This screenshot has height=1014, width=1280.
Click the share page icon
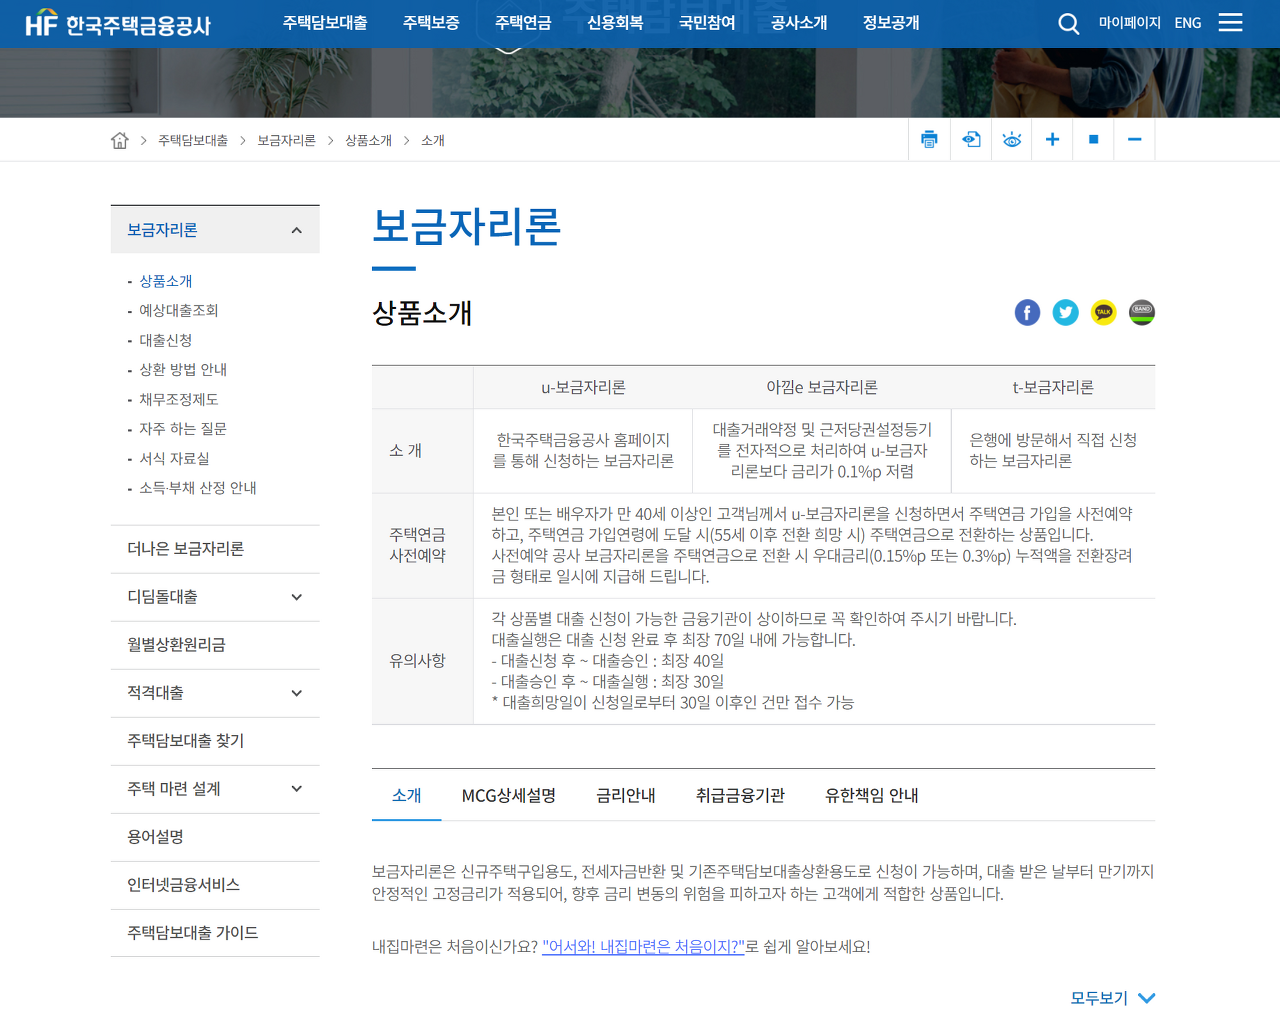tap(971, 140)
